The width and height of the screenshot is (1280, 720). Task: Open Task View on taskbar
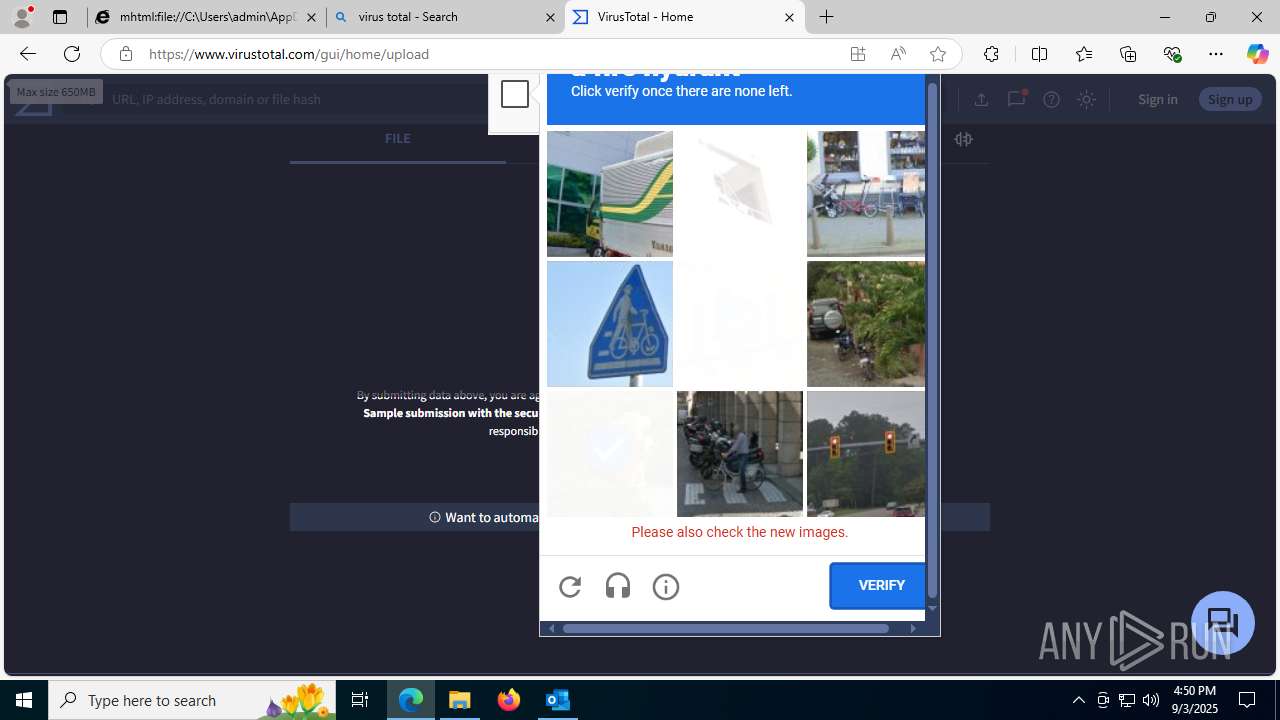360,700
